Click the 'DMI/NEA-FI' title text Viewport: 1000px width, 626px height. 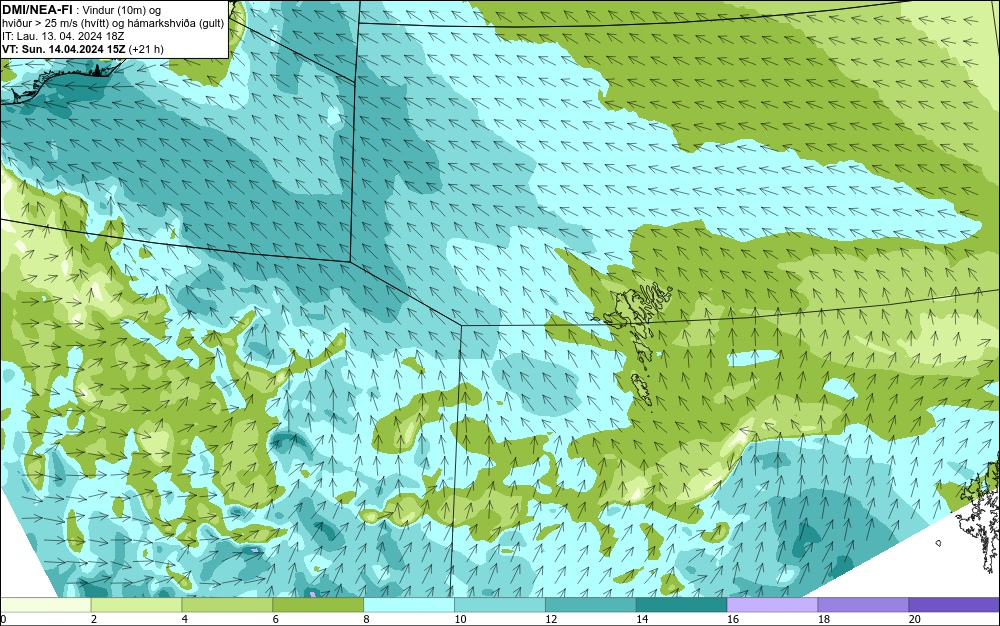coord(37,10)
